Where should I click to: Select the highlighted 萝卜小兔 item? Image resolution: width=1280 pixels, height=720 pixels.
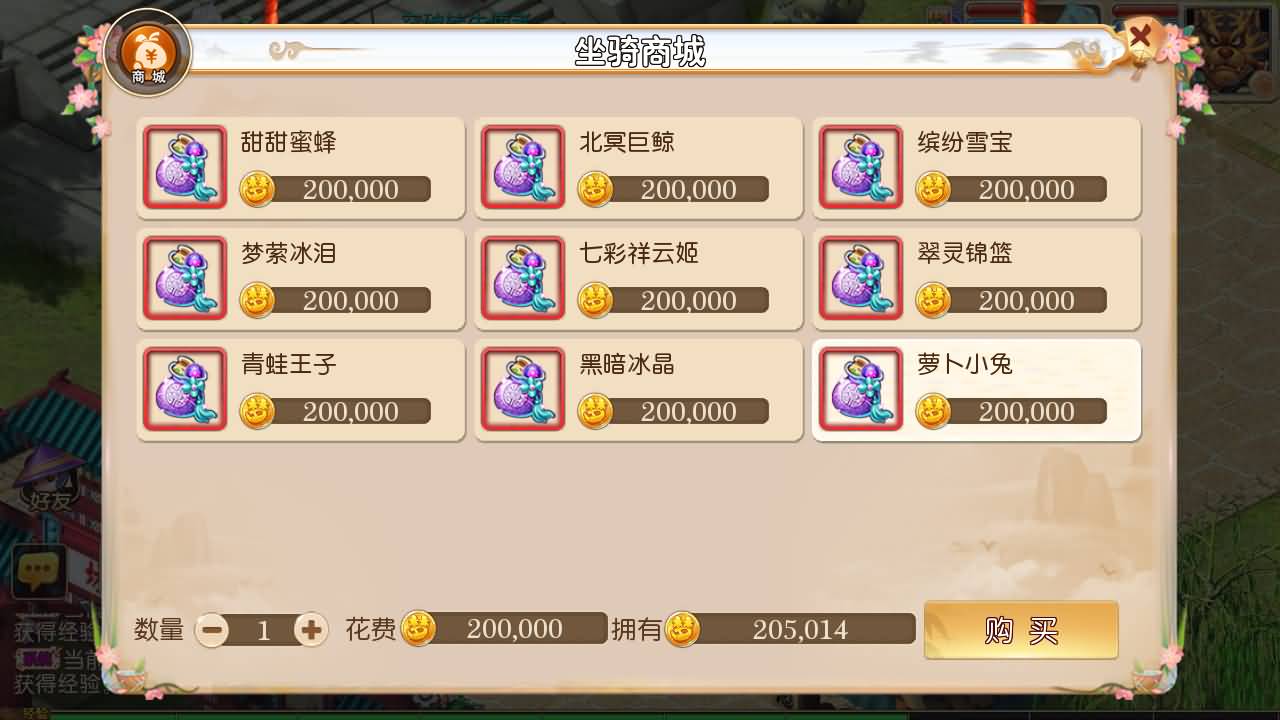[977, 390]
